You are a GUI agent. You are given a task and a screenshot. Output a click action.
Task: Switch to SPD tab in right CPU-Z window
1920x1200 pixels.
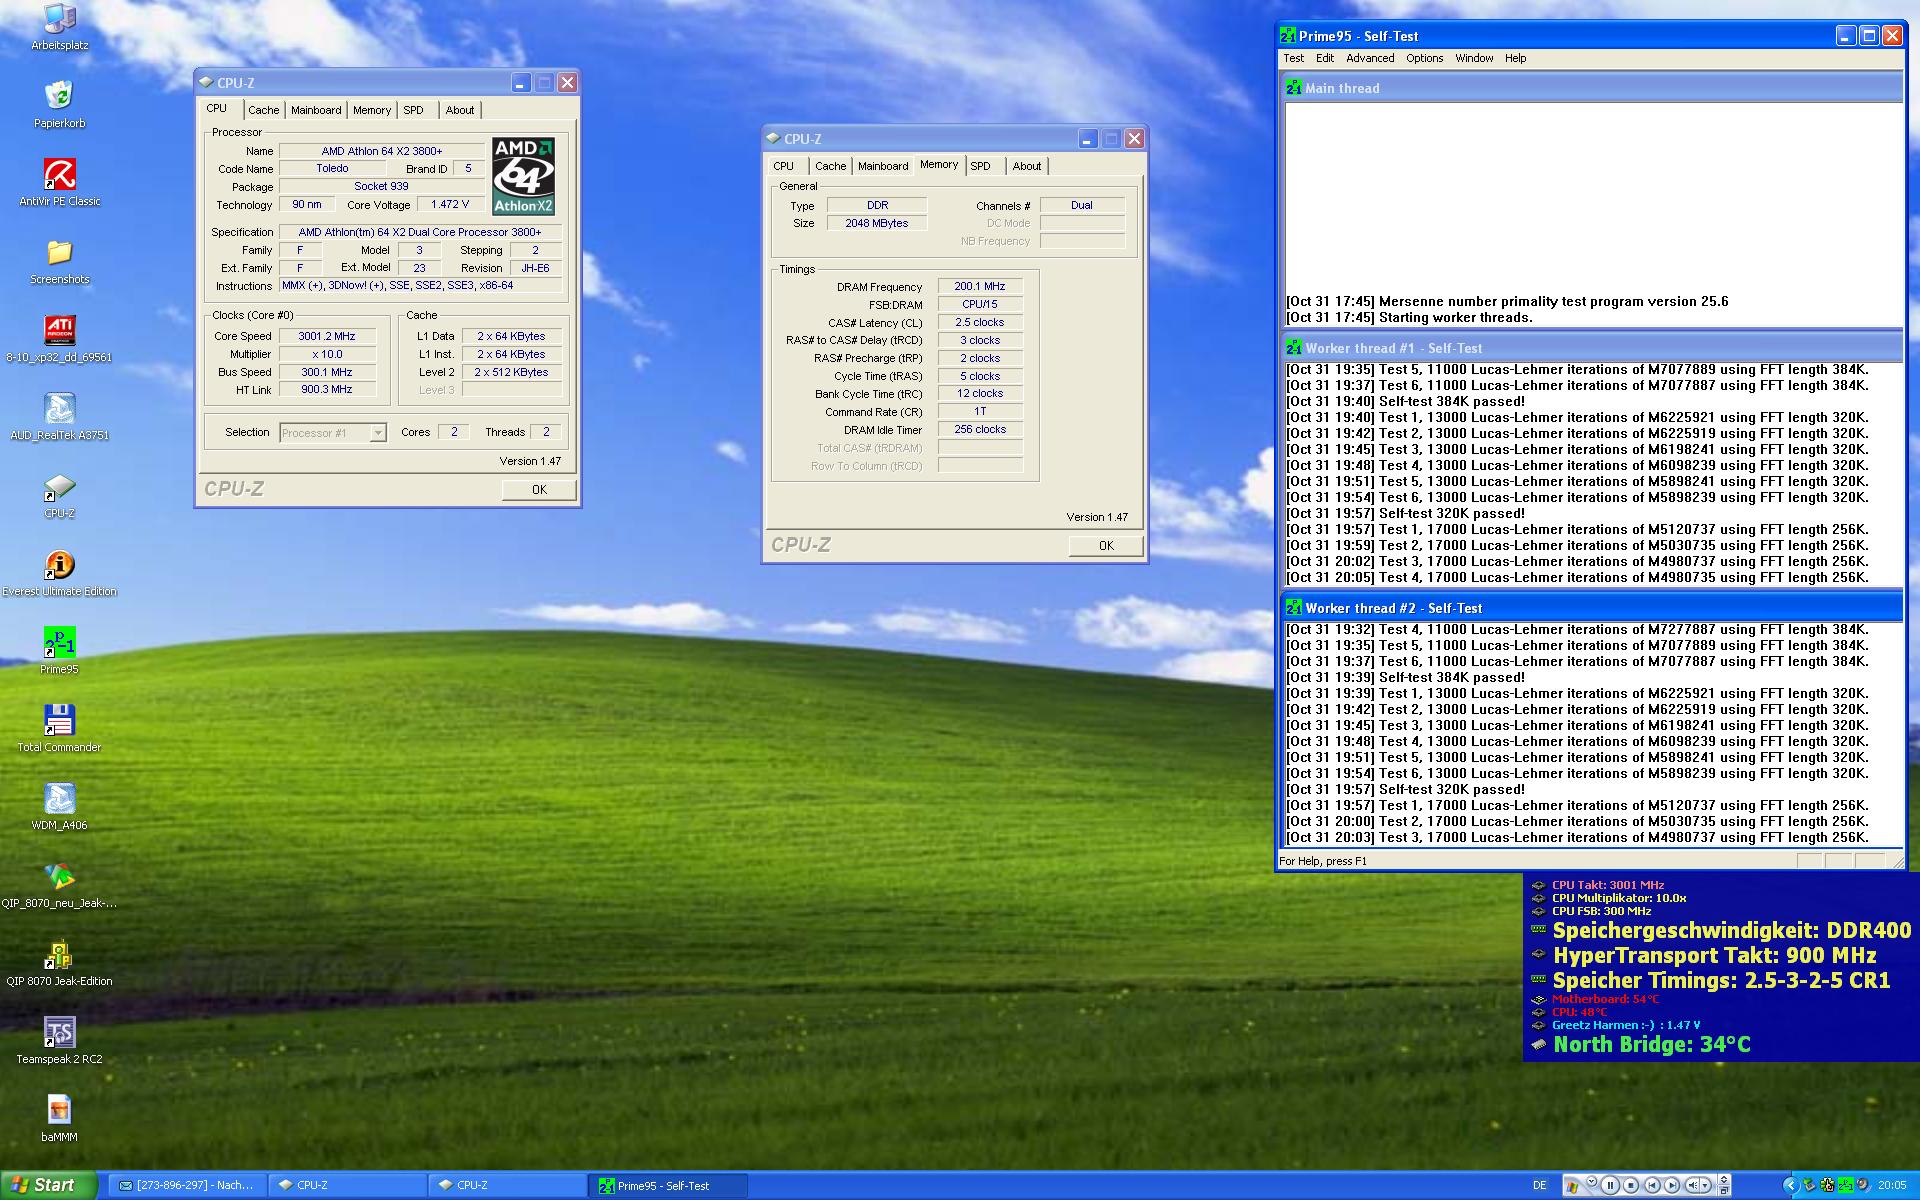(x=980, y=166)
